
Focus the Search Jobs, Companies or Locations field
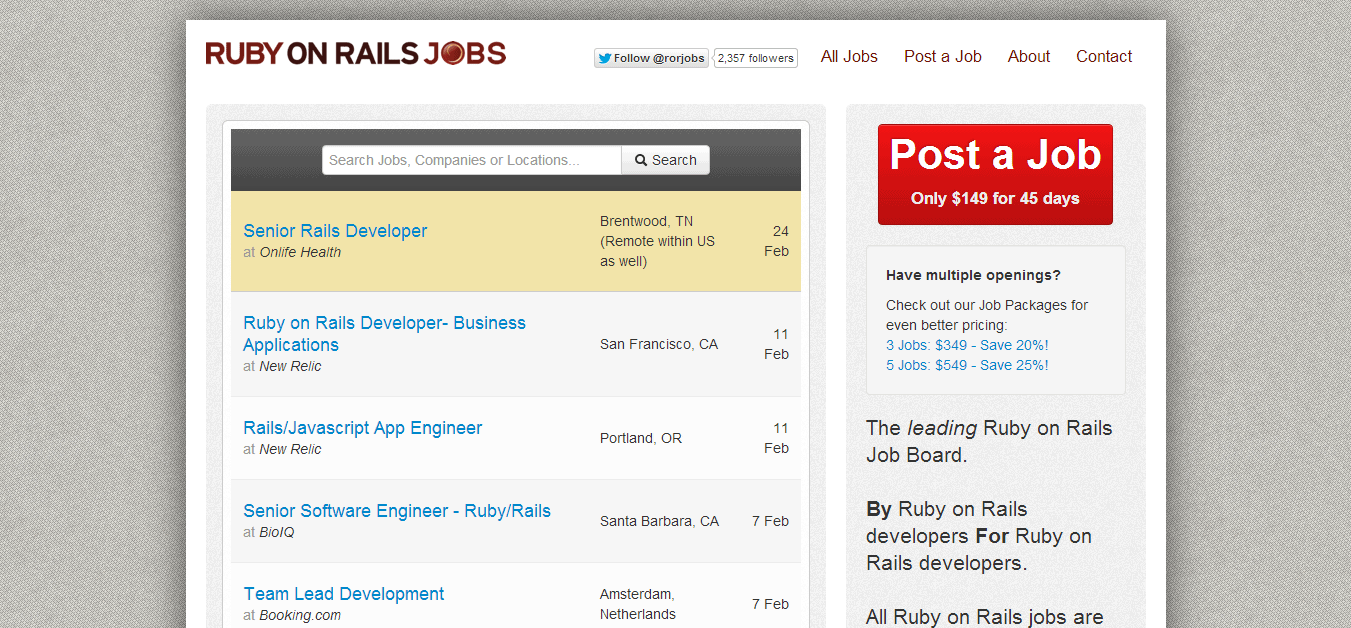pyautogui.click(x=472, y=160)
